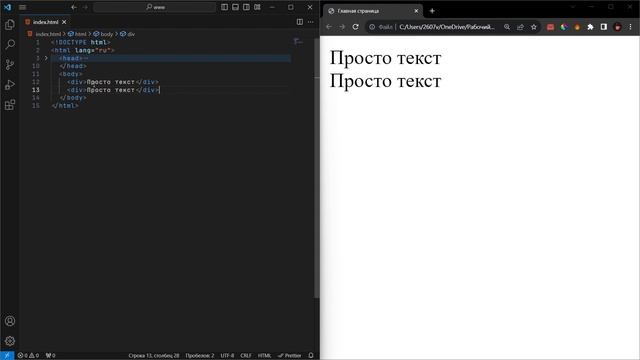640x360 pixels.
Task: Click the editor vertical scrollbar
Action: point(317,167)
